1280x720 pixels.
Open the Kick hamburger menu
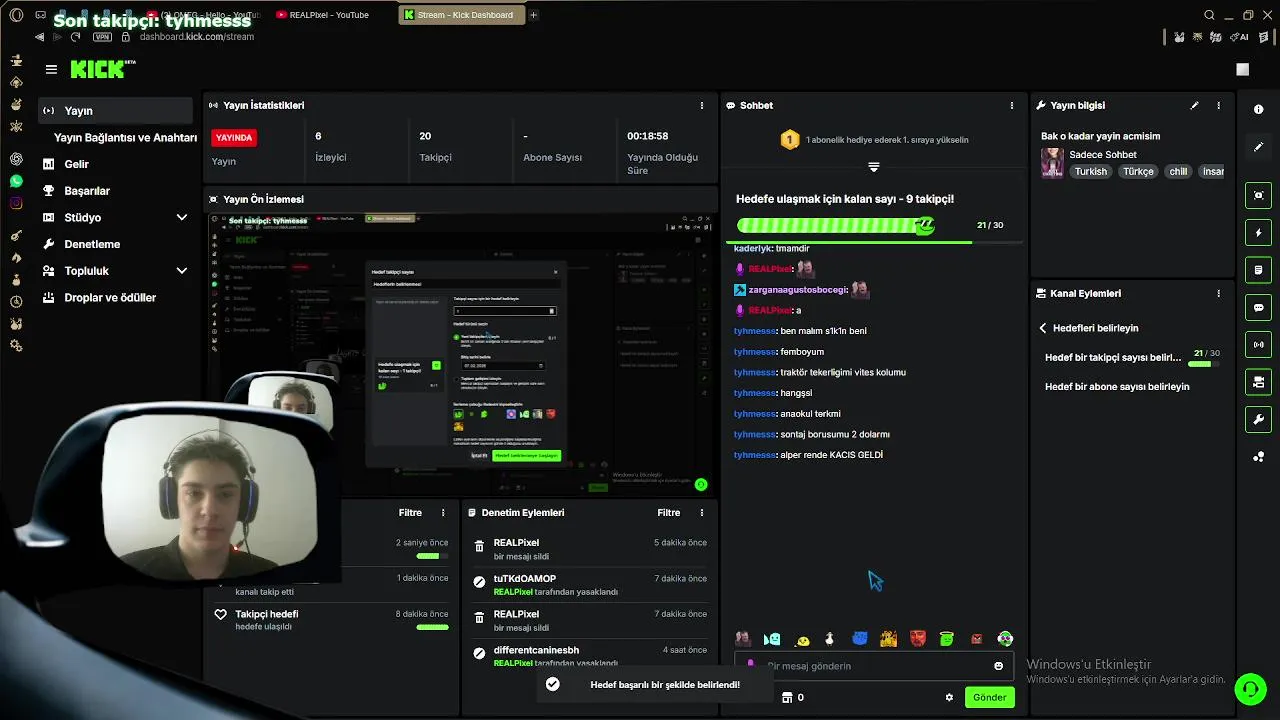click(51, 69)
